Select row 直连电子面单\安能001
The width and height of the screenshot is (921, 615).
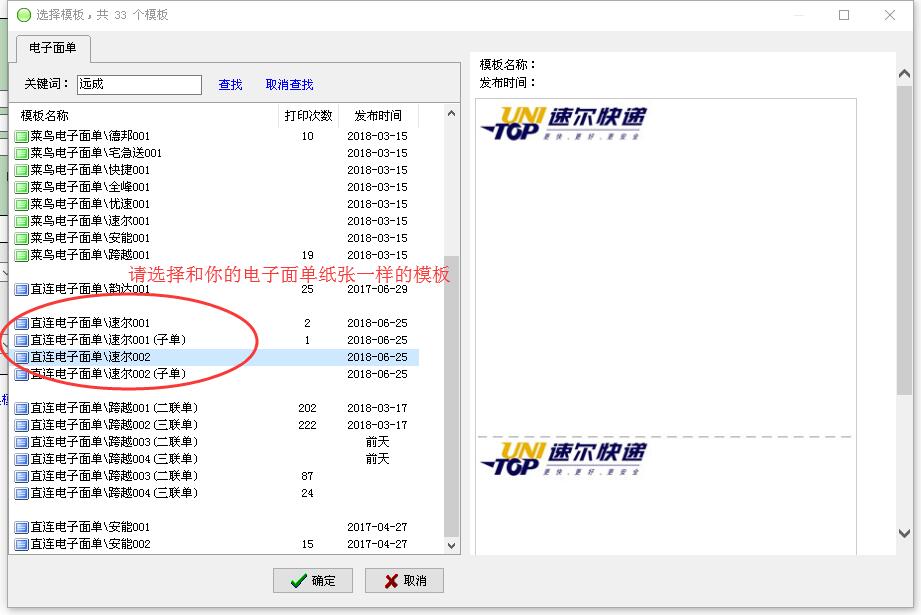(216, 527)
